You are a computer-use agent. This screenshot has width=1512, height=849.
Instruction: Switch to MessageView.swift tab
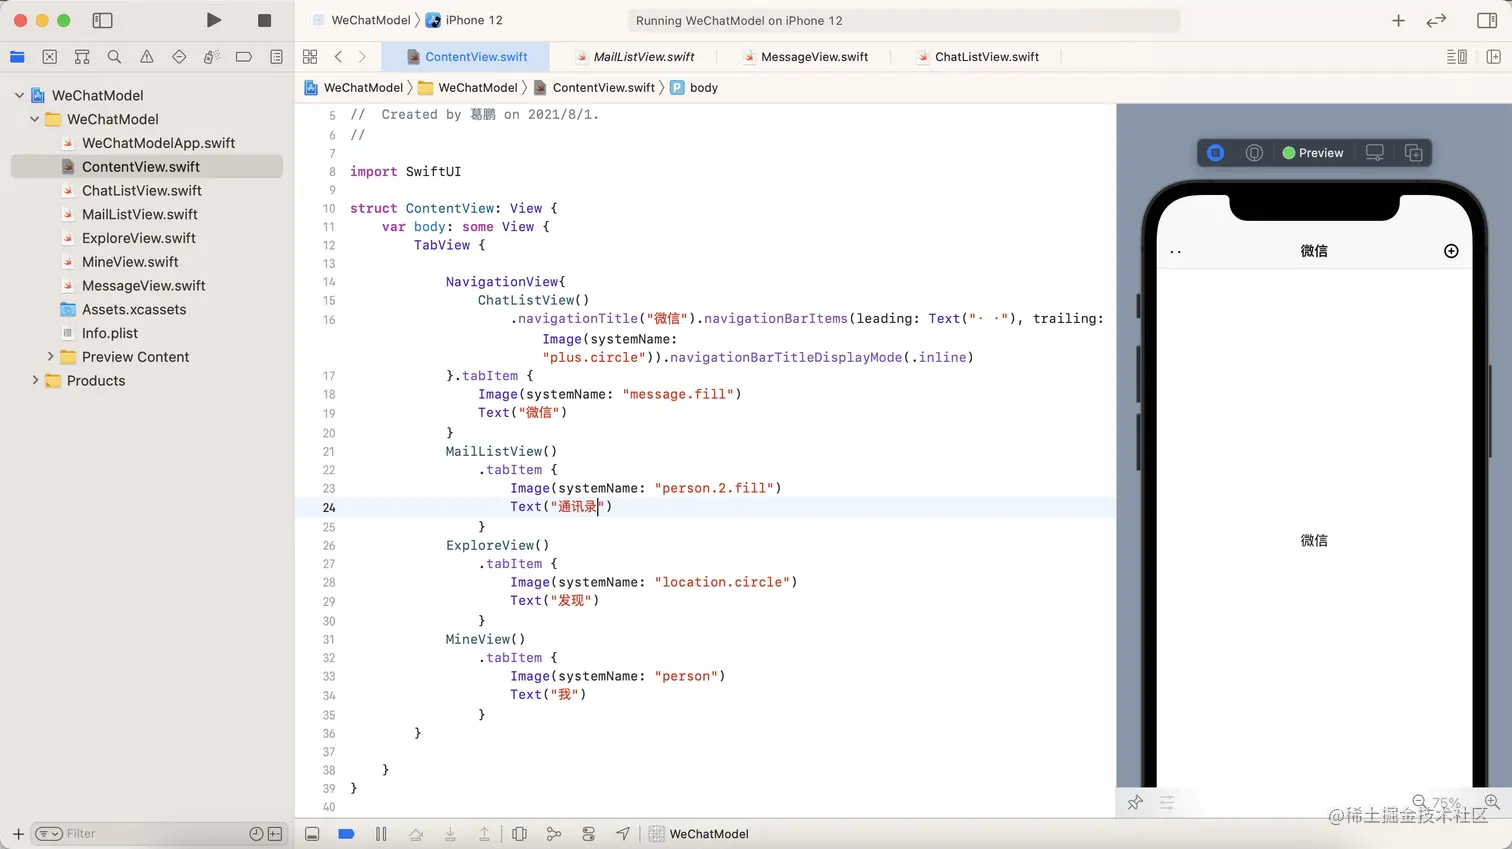805,57
